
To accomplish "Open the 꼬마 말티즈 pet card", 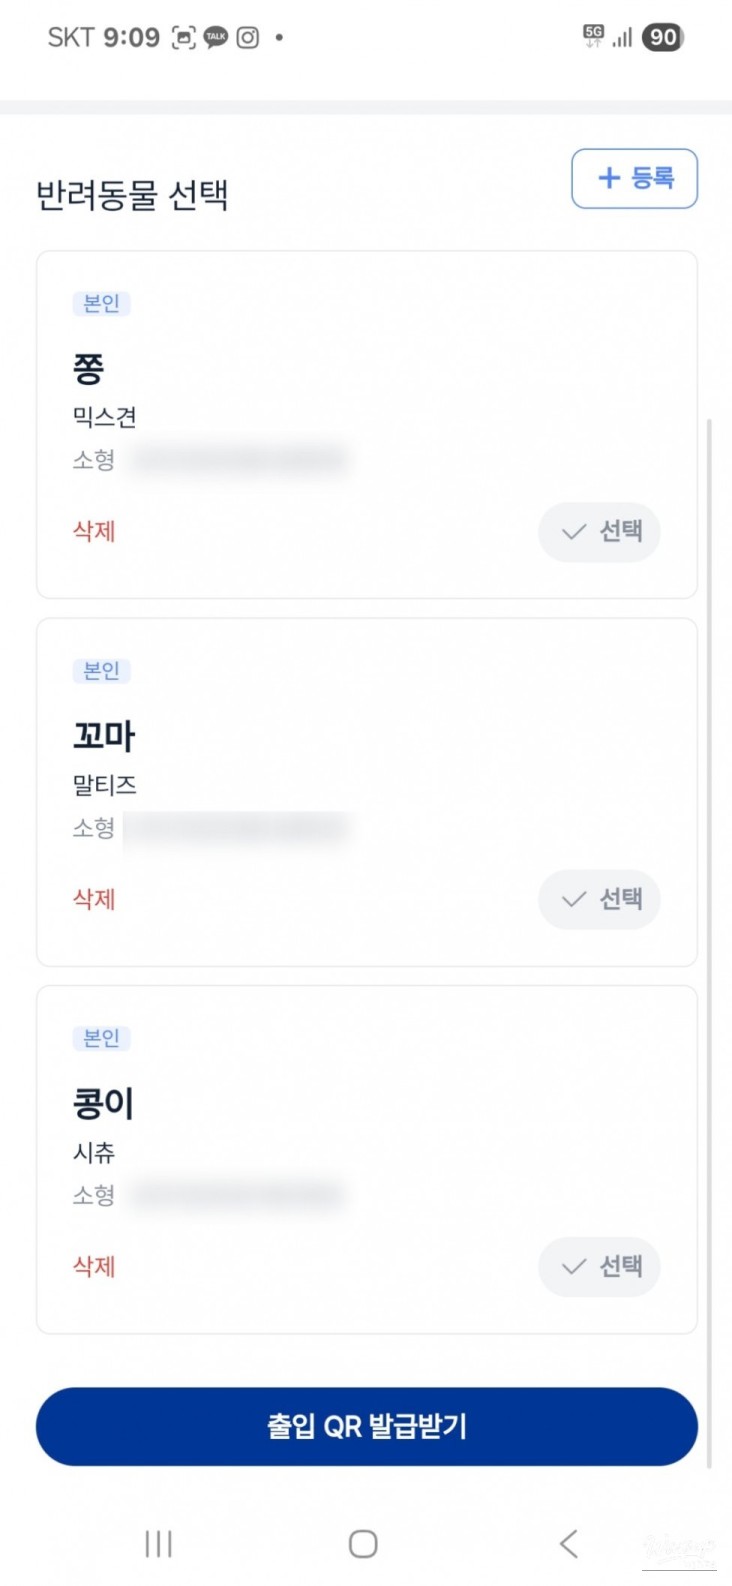I will 300,760.
